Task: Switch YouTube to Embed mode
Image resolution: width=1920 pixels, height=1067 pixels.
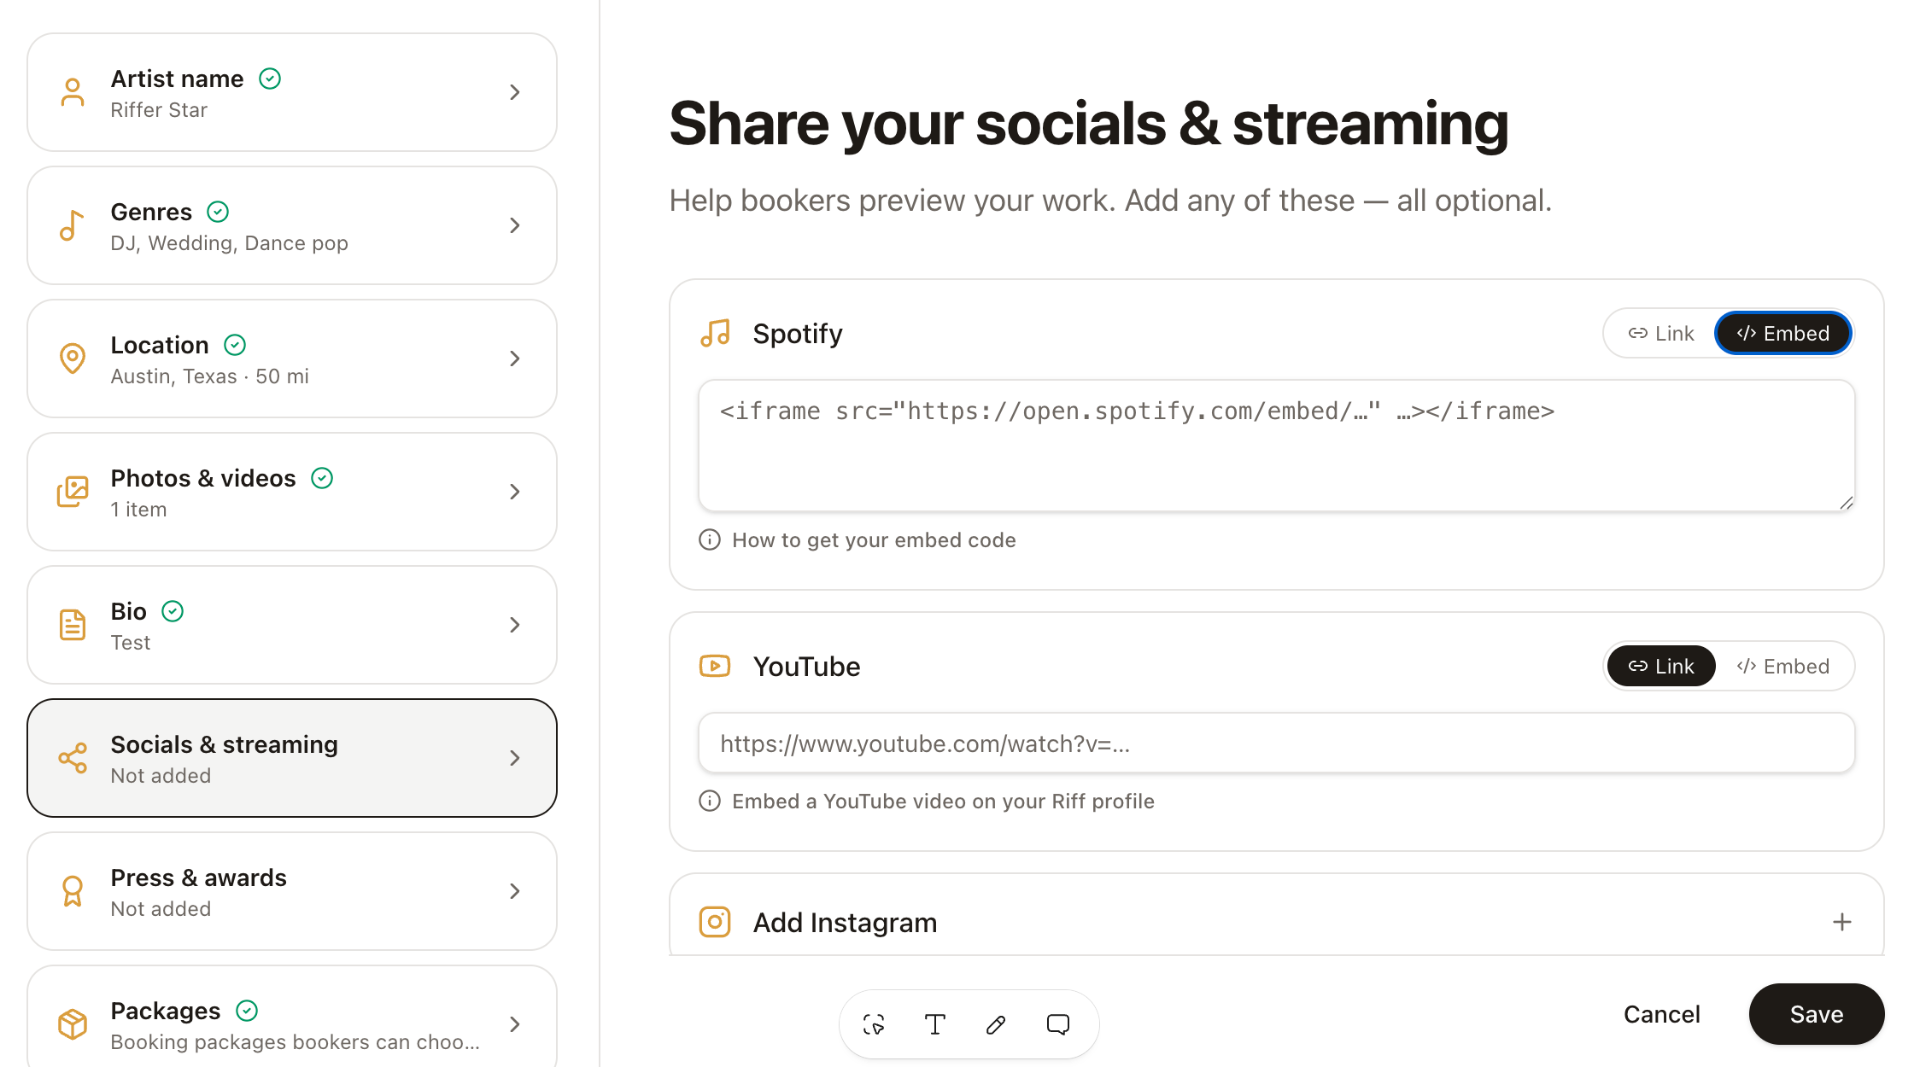Action: (1783, 666)
